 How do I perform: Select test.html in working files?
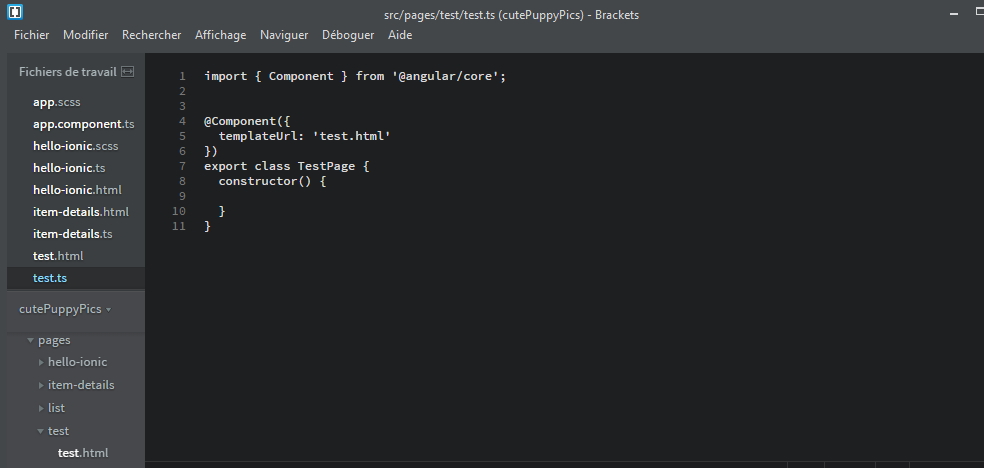58,256
